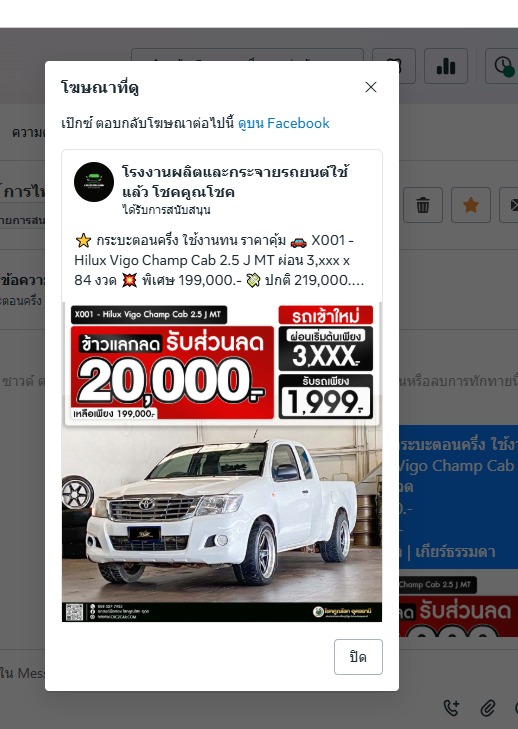Click the clock availability status icon

click(x=504, y=66)
